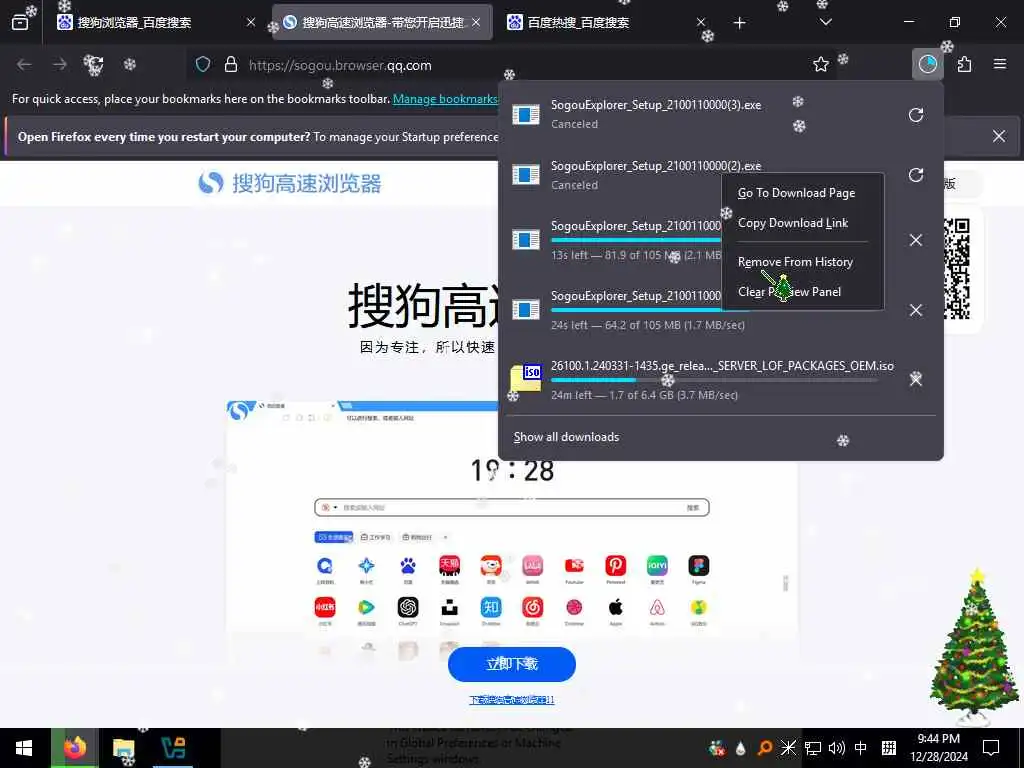This screenshot has width=1024, height=768.
Task: Click Show all downloads
Action: tap(566, 437)
